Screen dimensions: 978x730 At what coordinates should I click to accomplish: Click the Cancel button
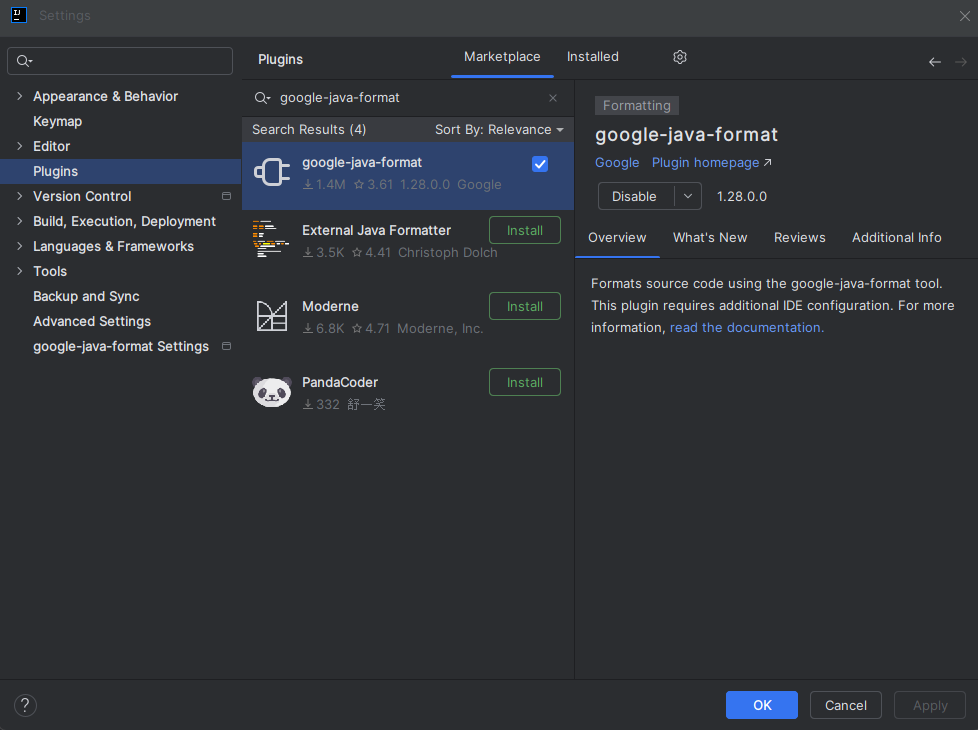(846, 705)
